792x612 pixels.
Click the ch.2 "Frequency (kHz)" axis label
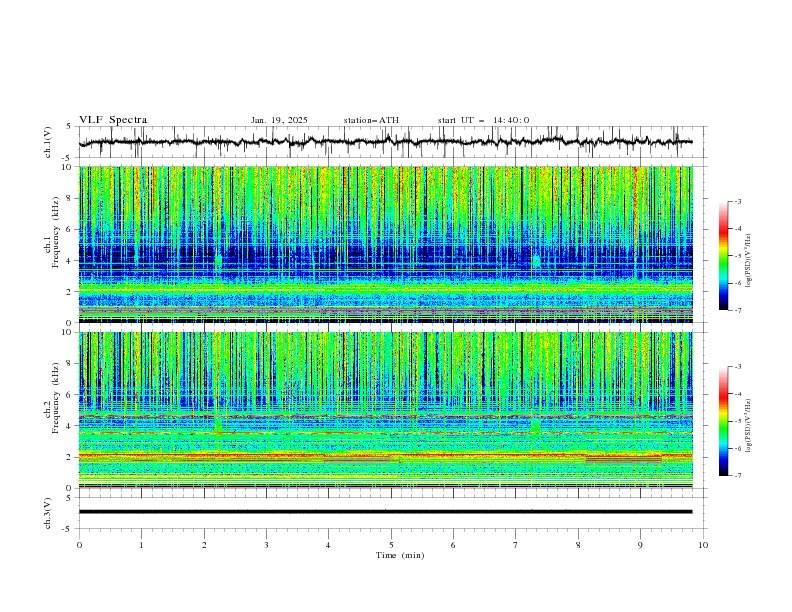coord(56,398)
